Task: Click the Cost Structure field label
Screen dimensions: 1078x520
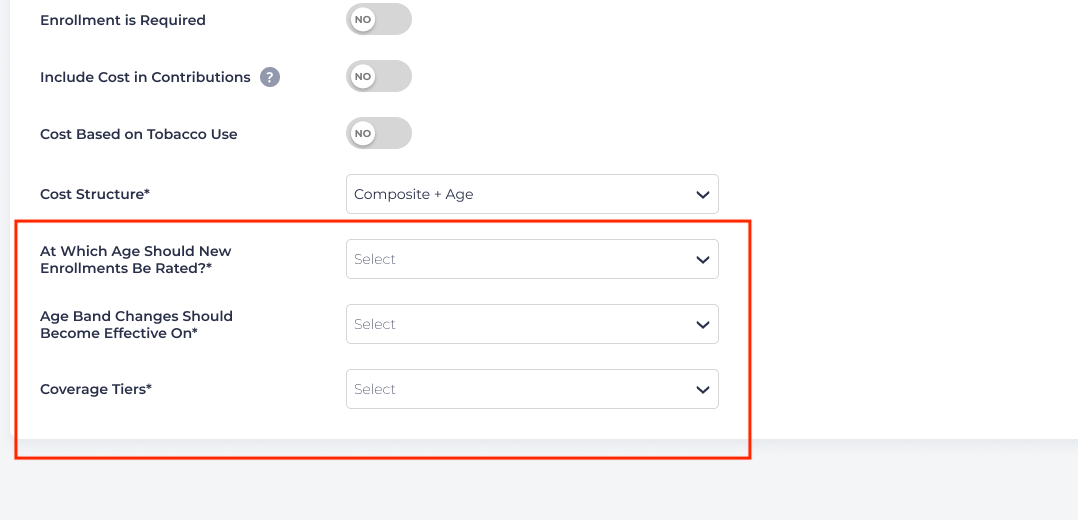Action: click(95, 194)
